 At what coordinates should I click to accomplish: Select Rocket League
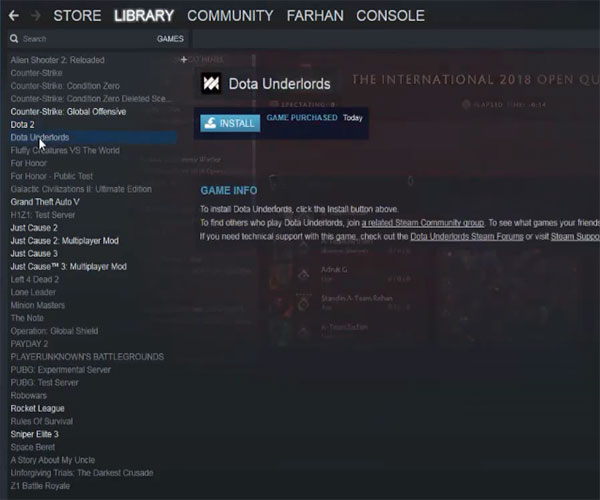(38, 409)
